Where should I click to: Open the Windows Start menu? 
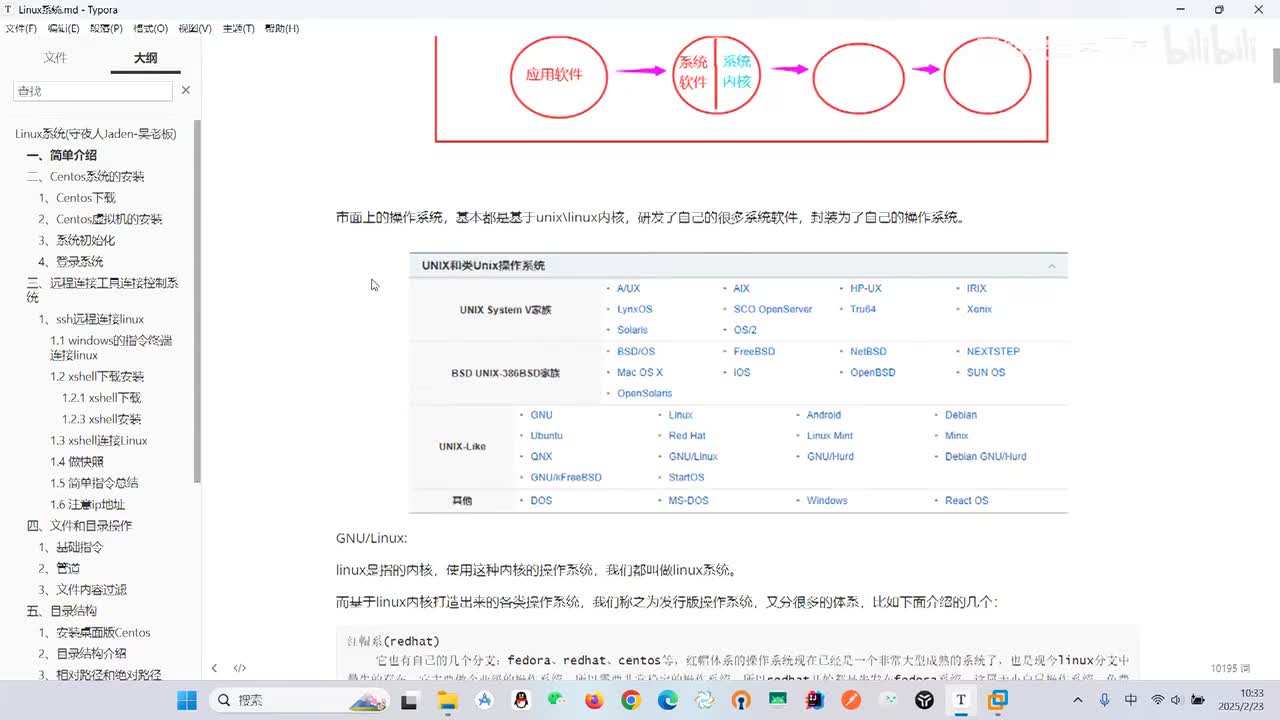[x=187, y=700]
